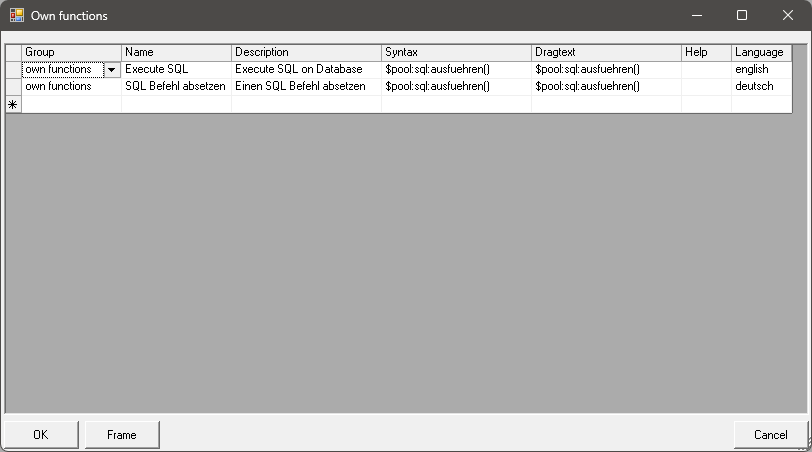The image size is (812, 452).
Task: Select the new row asterisk row header
Action: click(13, 104)
